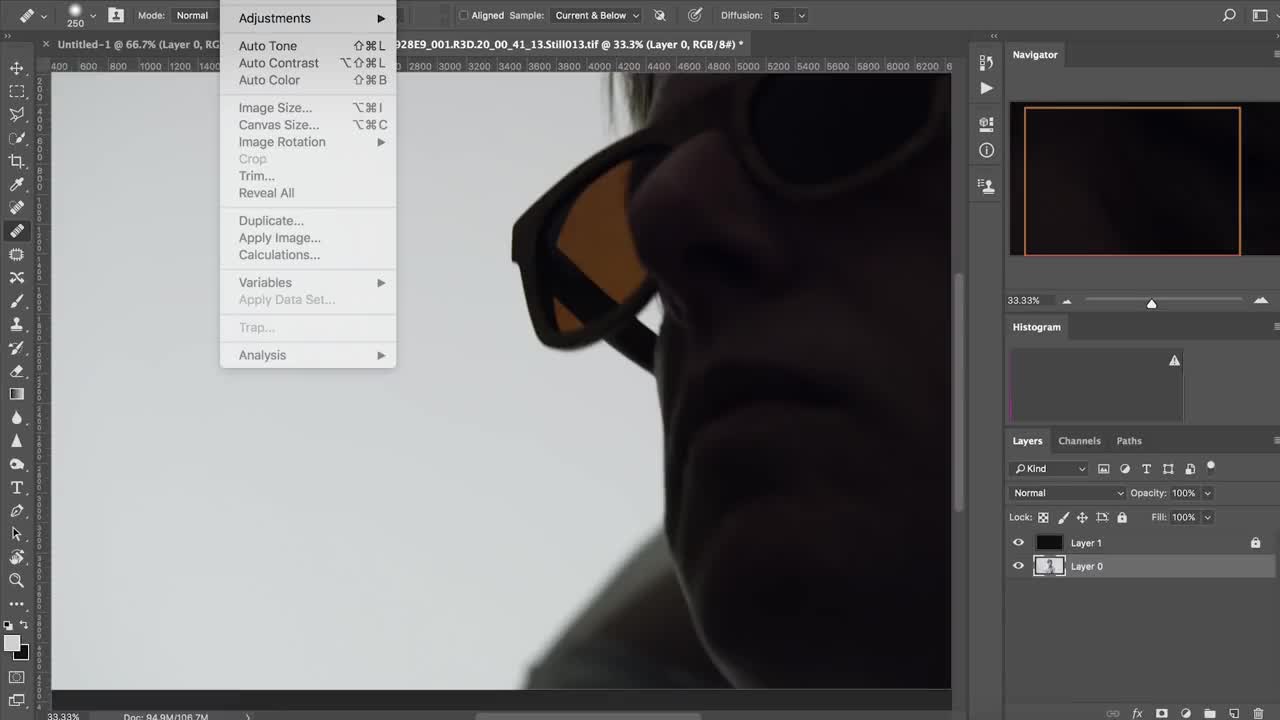Viewport: 1280px width, 720px height.
Task: Switch to the Channels tab
Action: click(x=1079, y=441)
